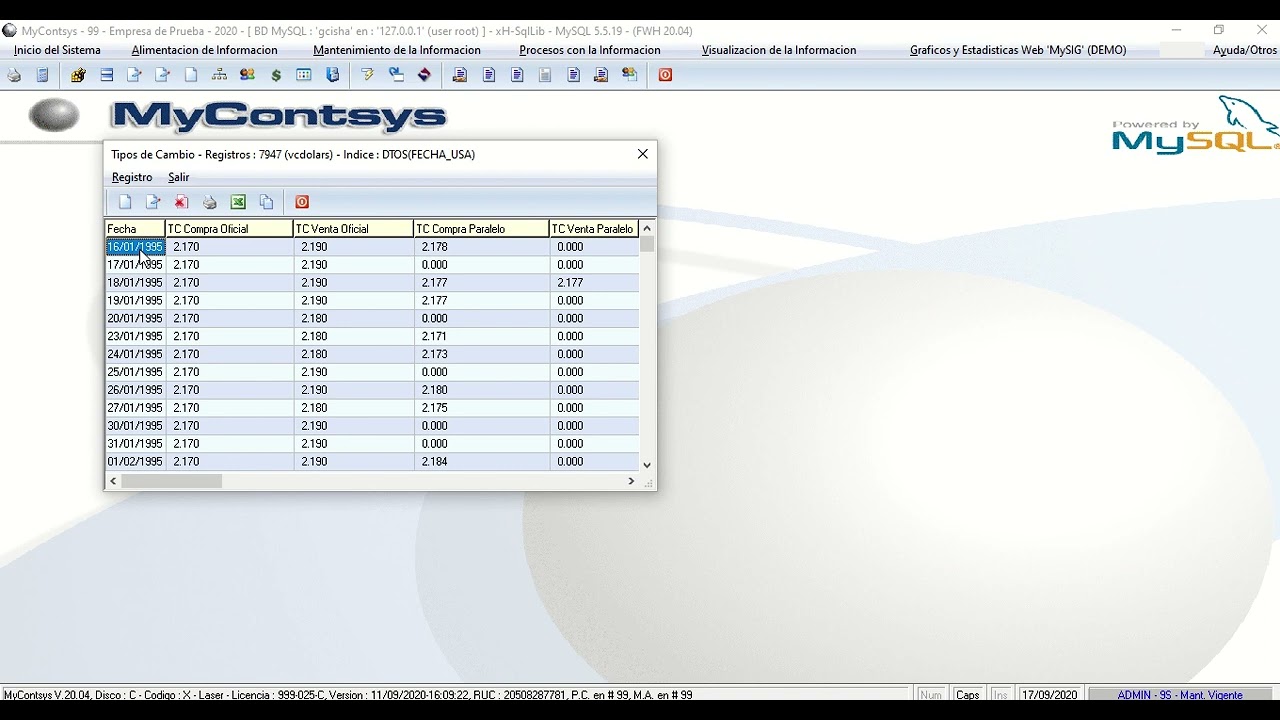The width and height of the screenshot is (1280, 720).
Task: Click the horizontal scrollbar left arrow
Action: [x=113, y=481]
